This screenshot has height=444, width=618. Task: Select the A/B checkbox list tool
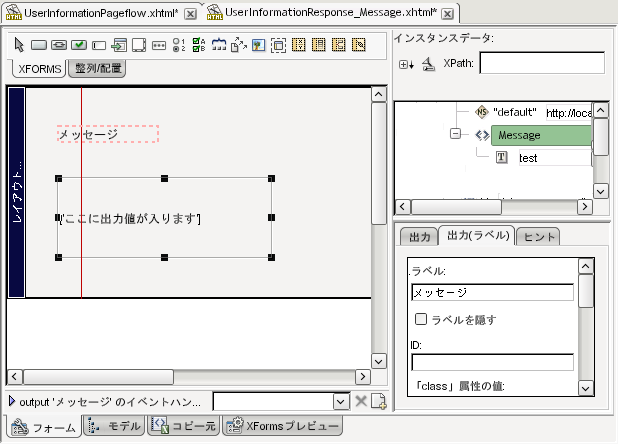tap(199, 45)
